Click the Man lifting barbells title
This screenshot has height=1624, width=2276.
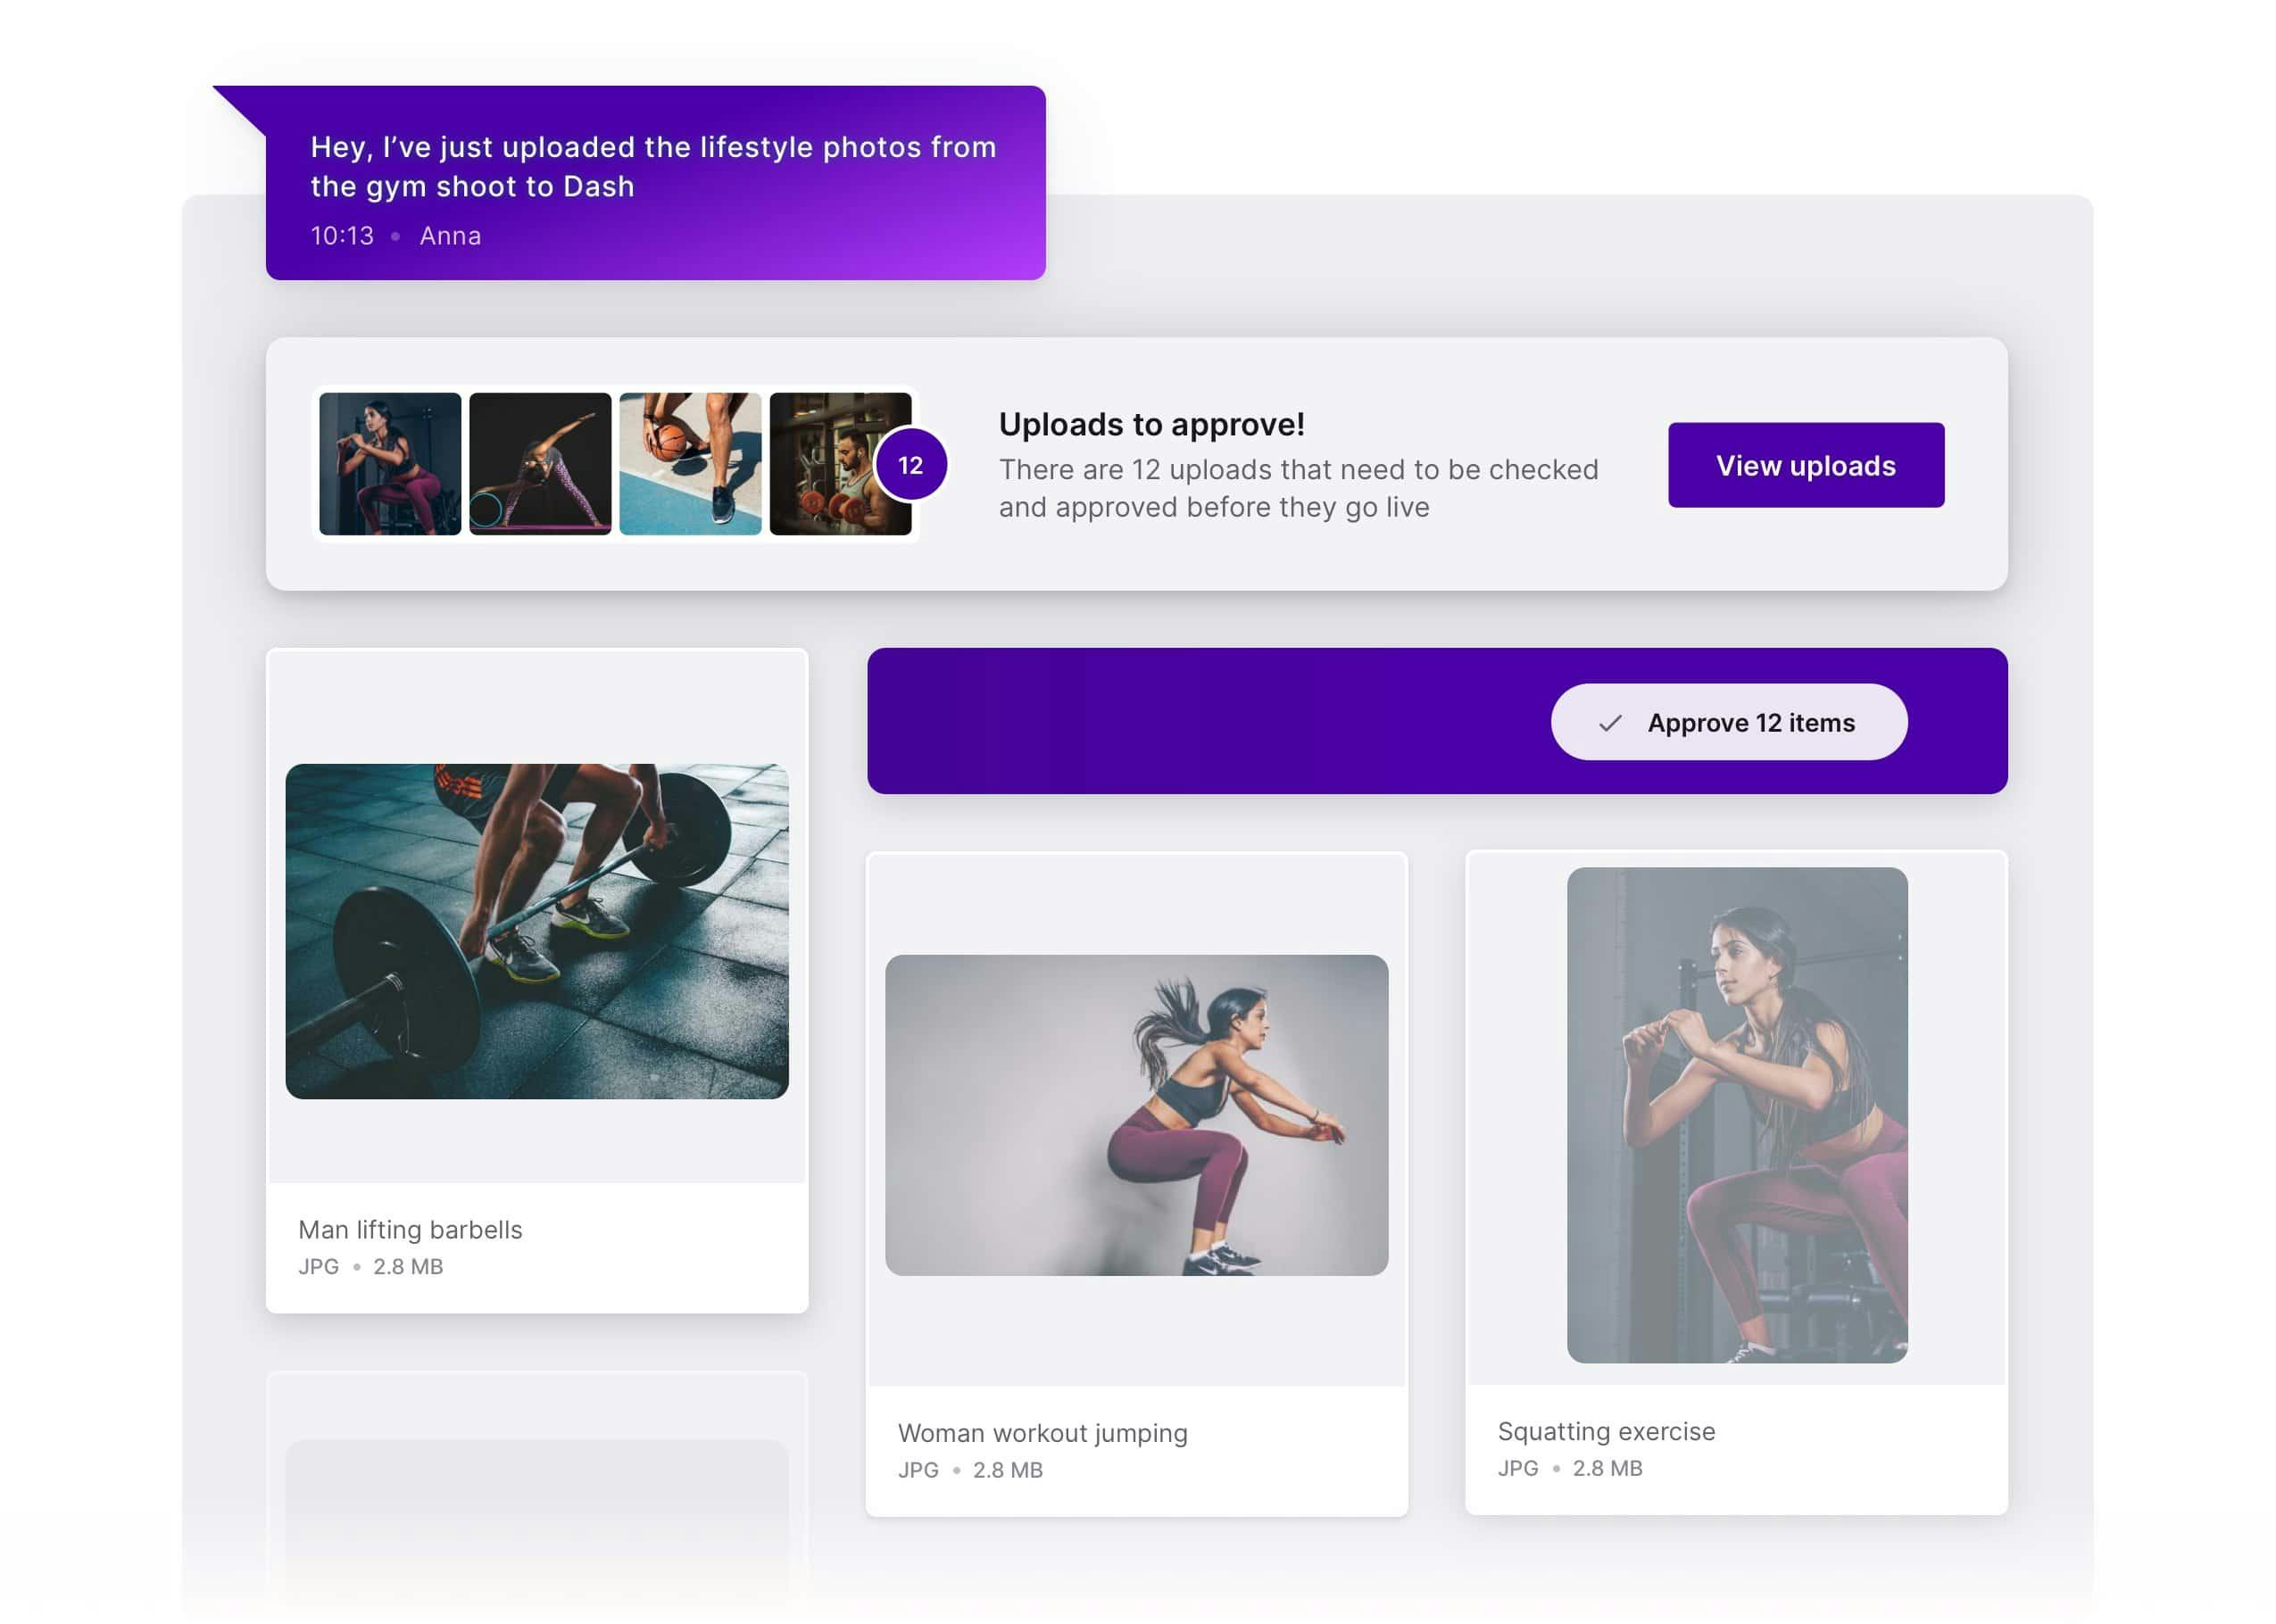tap(410, 1229)
